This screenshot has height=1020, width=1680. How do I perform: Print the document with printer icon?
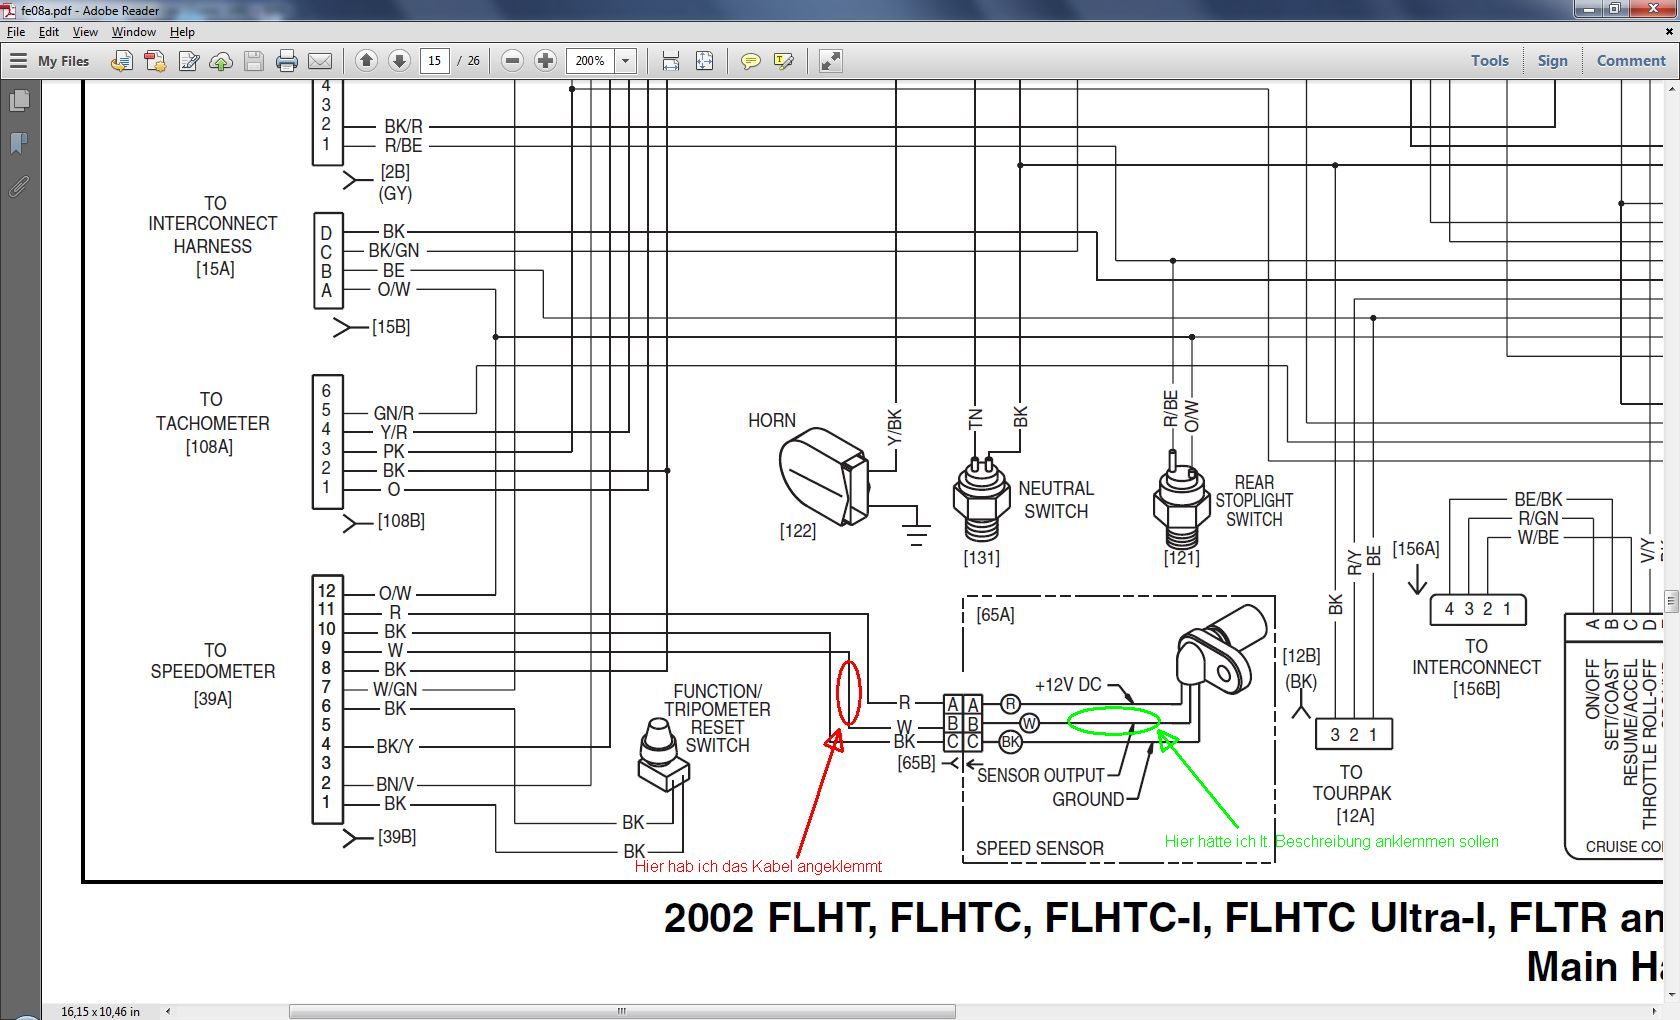[287, 61]
